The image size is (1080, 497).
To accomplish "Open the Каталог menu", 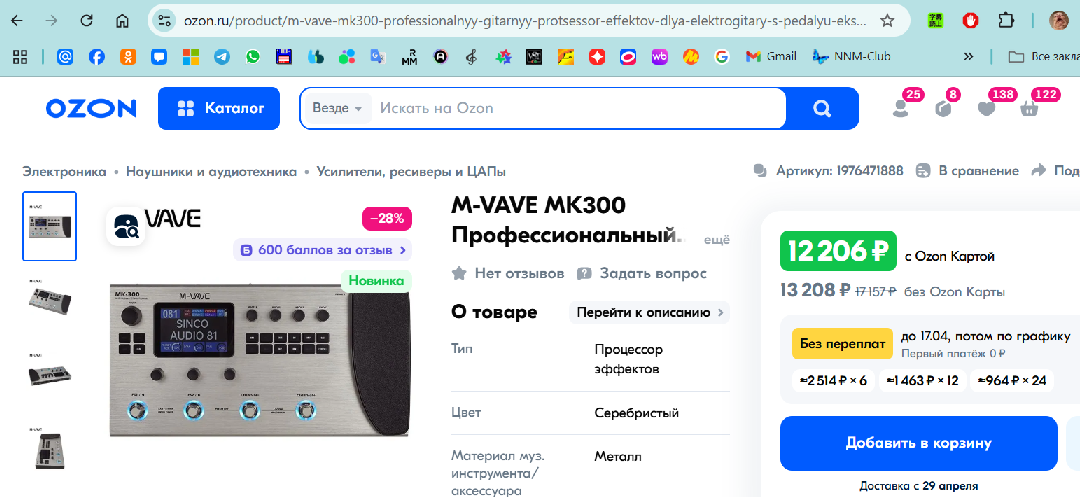I will pyautogui.click(x=219, y=108).
